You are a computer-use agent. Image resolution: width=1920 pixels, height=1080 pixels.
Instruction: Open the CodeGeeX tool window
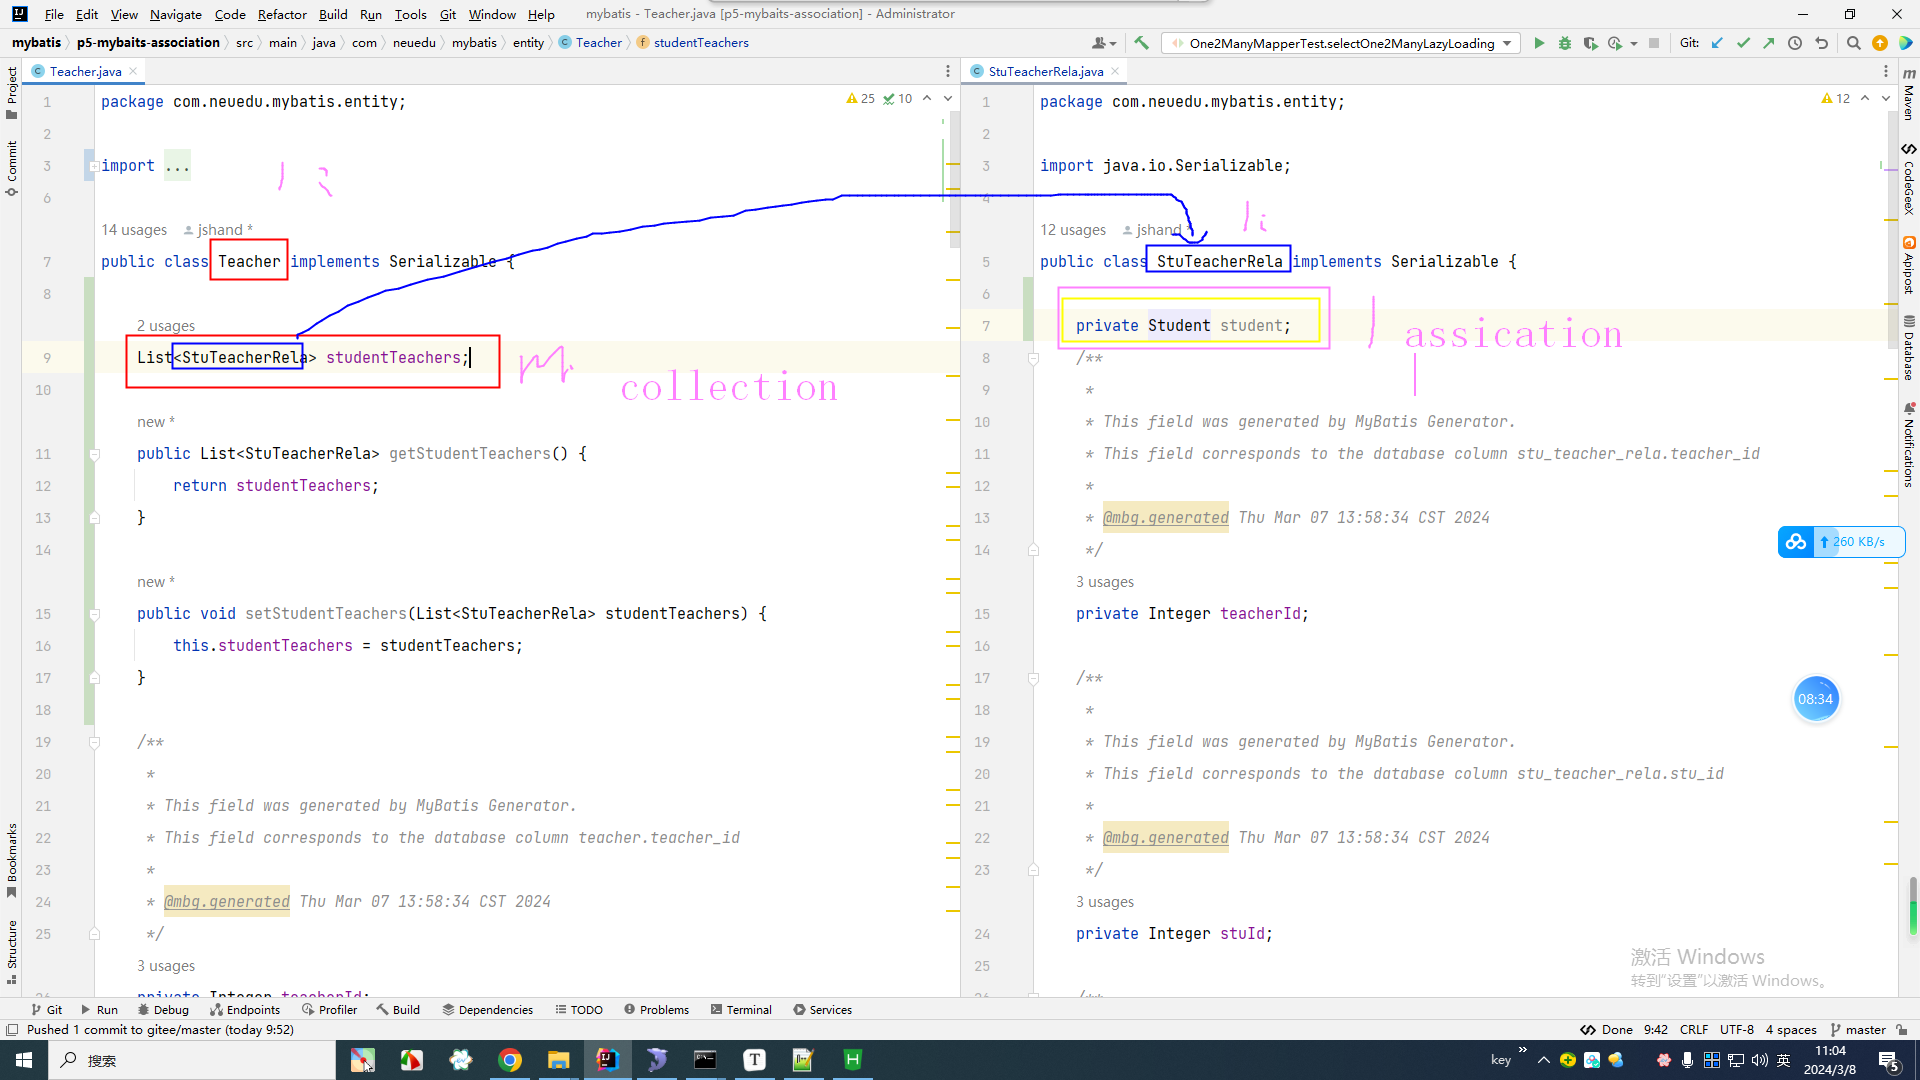pyautogui.click(x=1909, y=180)
